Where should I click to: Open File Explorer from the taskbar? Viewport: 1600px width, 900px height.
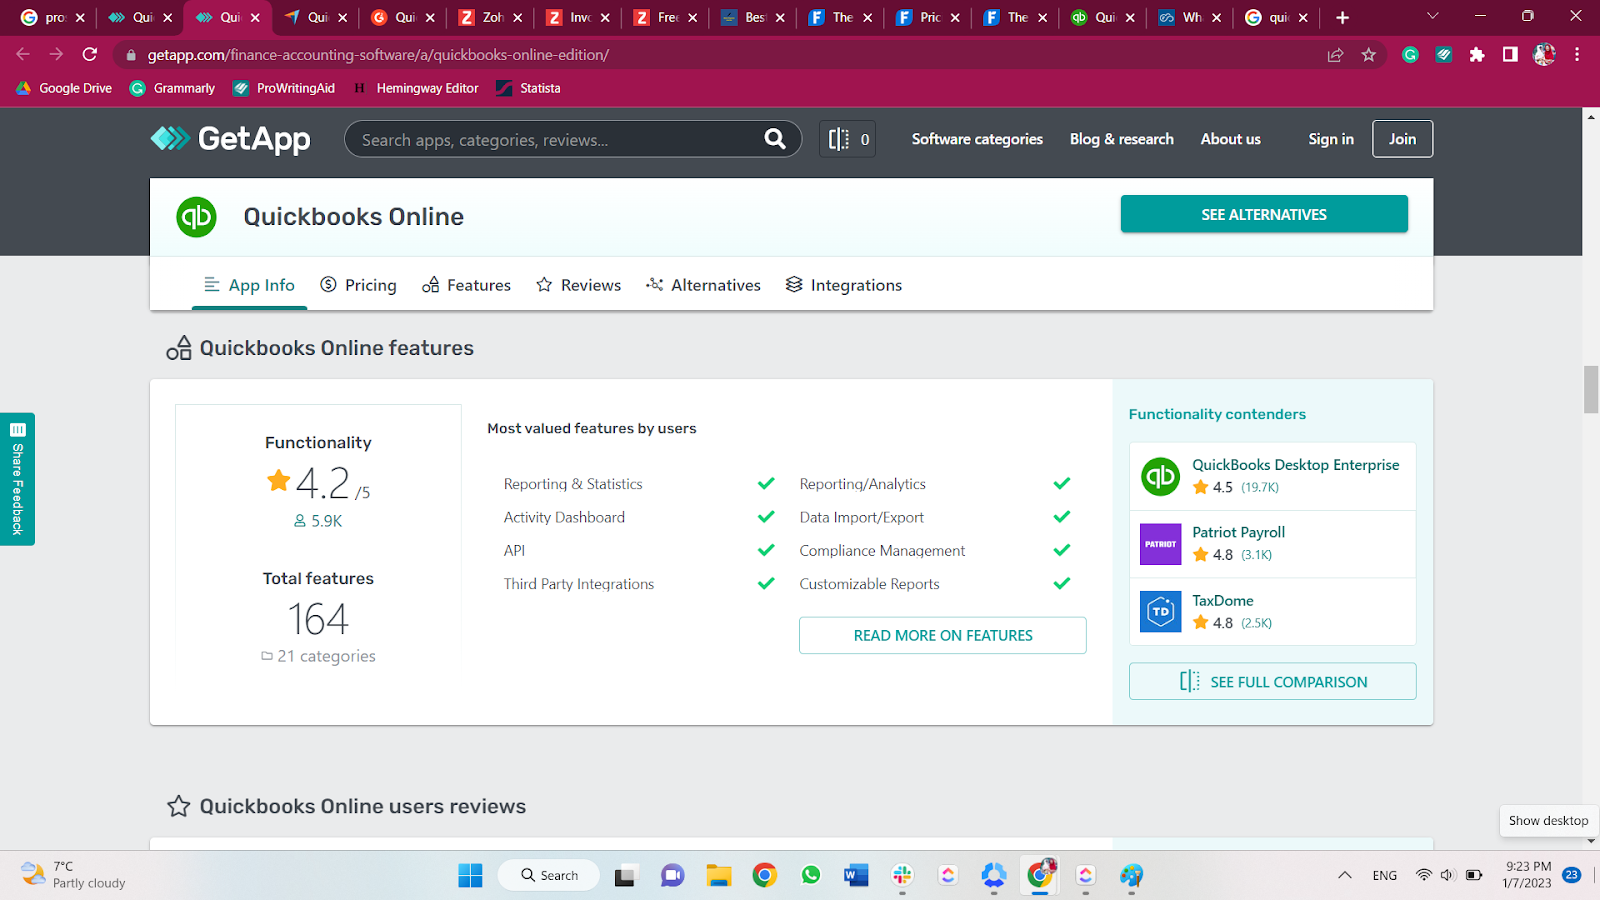pos(718,876)
